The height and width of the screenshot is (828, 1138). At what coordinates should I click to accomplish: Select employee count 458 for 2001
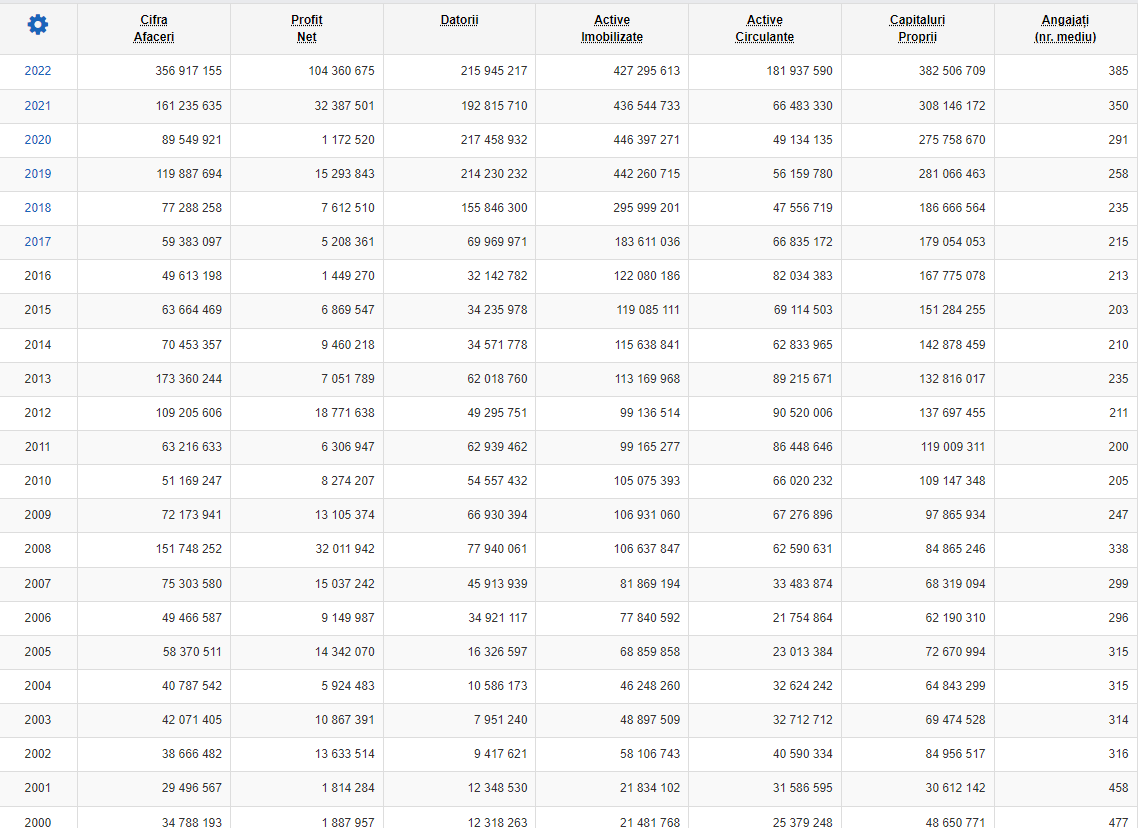(x=1118, y=790)
